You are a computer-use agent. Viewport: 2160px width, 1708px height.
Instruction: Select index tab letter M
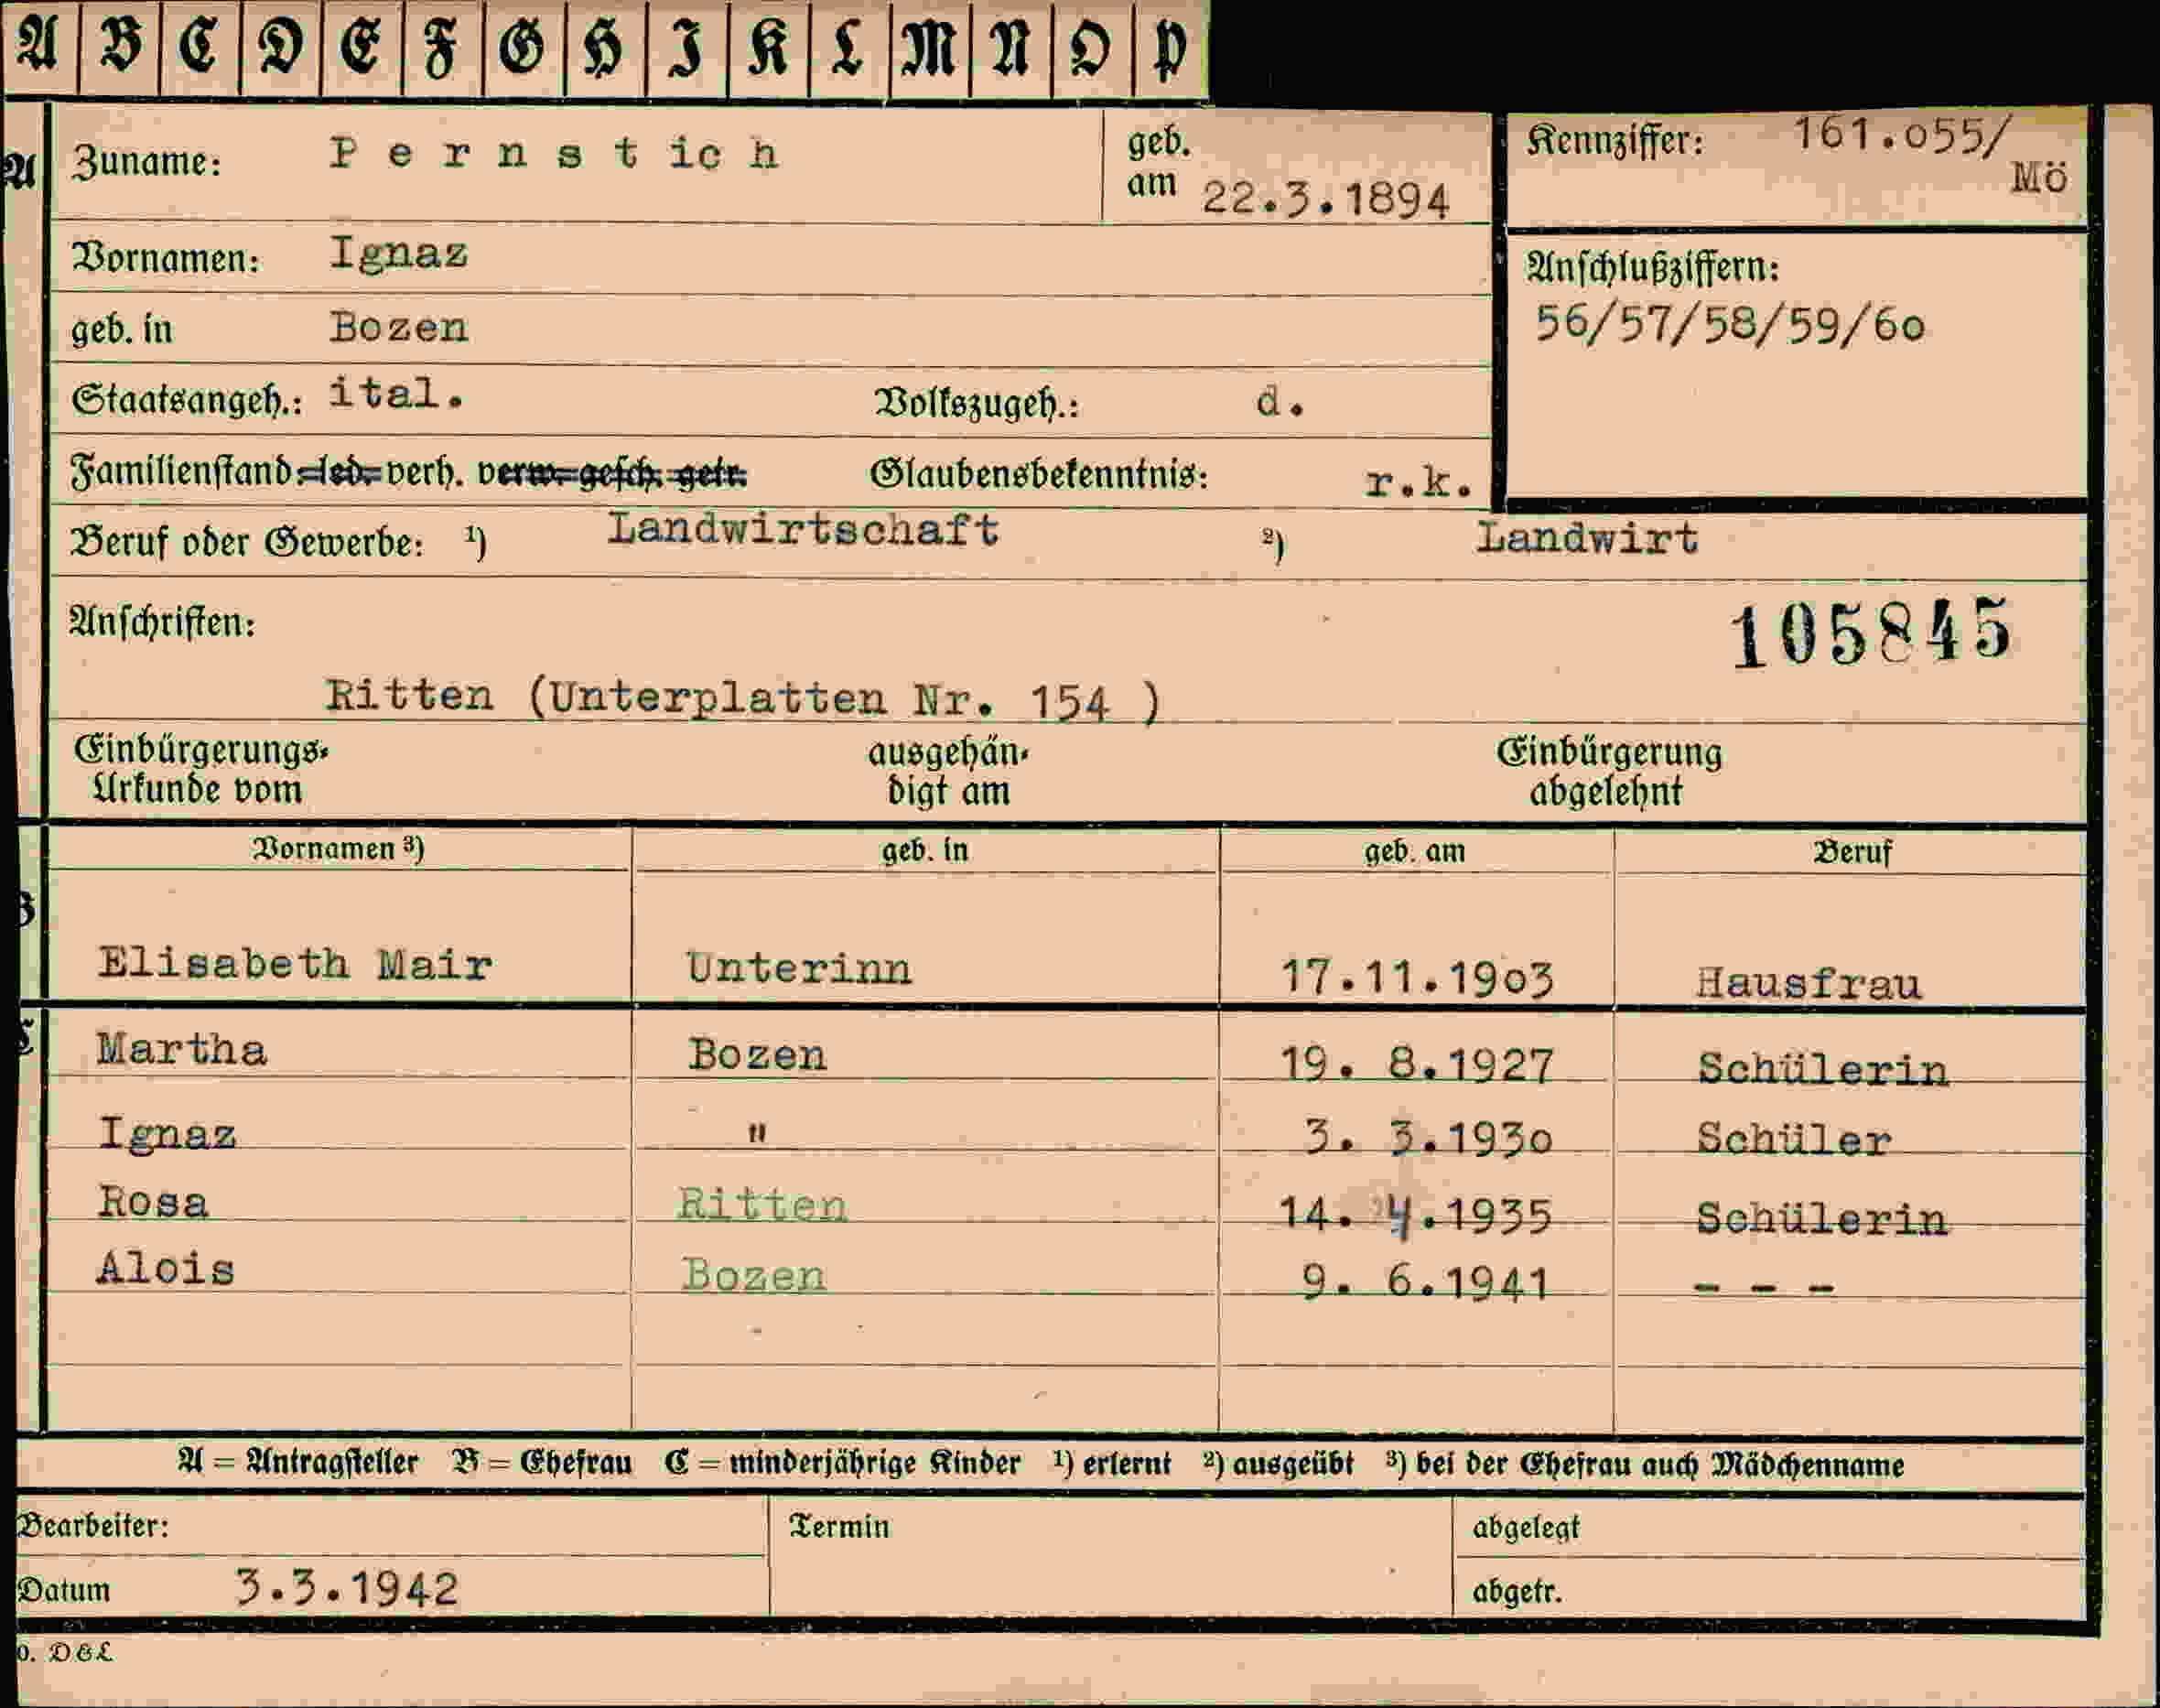(x=930, y=48)
